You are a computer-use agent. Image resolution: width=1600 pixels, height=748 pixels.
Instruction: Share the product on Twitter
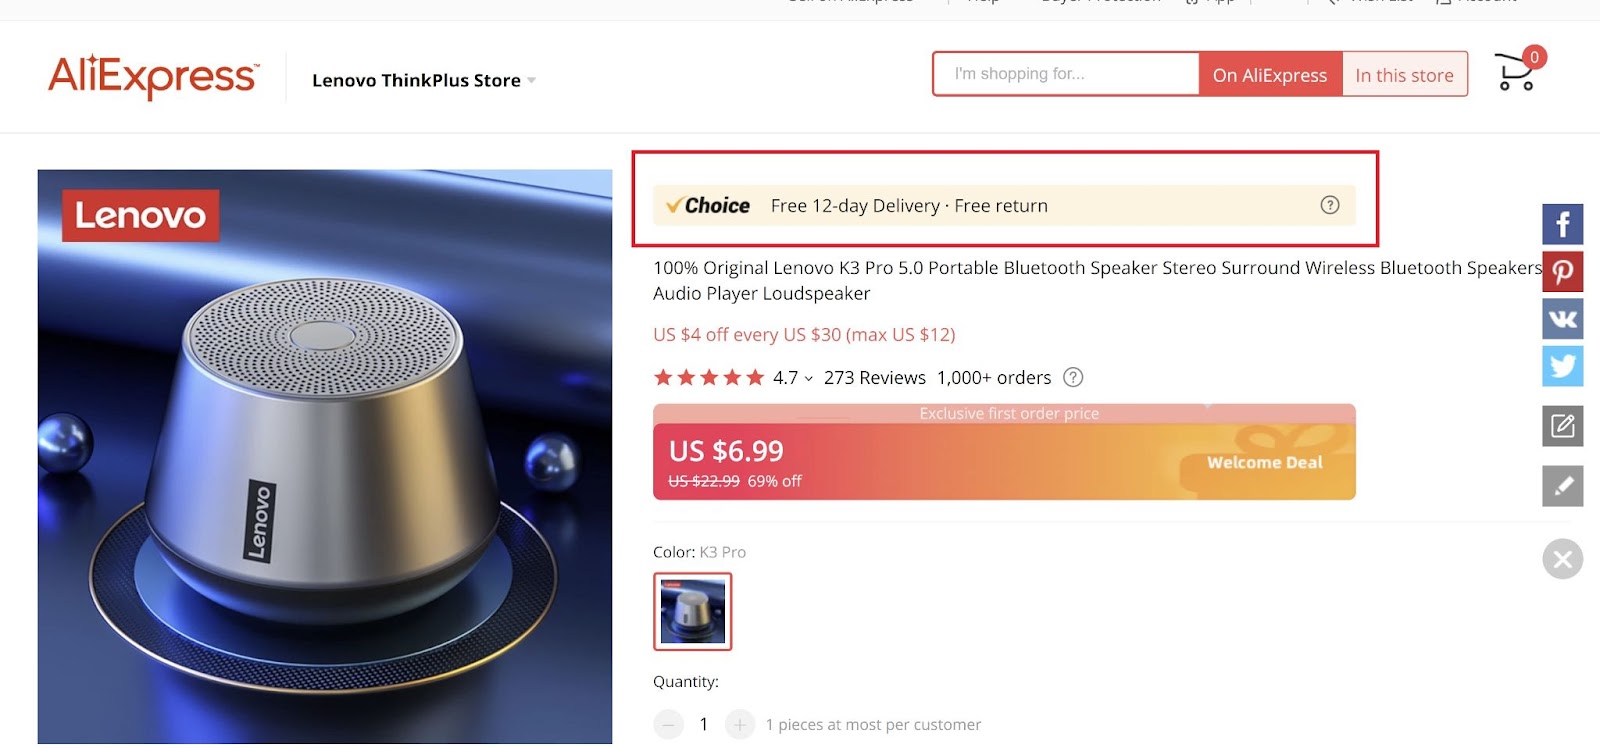coord(1562,366)
